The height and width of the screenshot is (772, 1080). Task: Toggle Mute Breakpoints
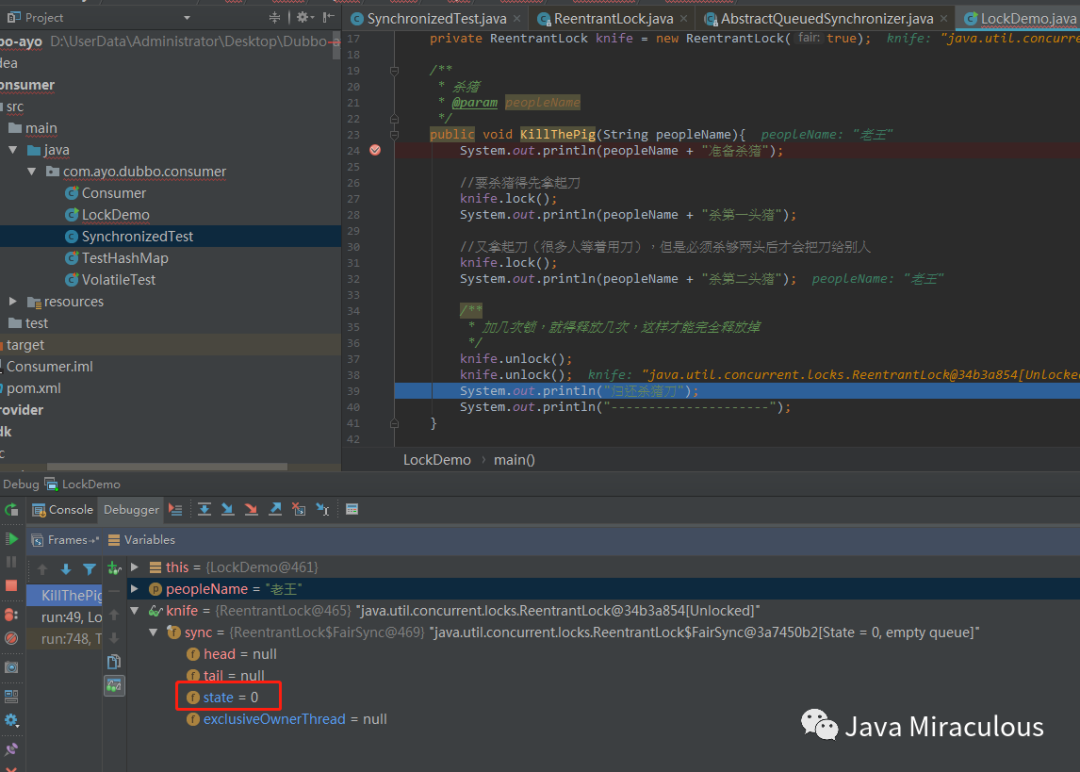[11, 638]
